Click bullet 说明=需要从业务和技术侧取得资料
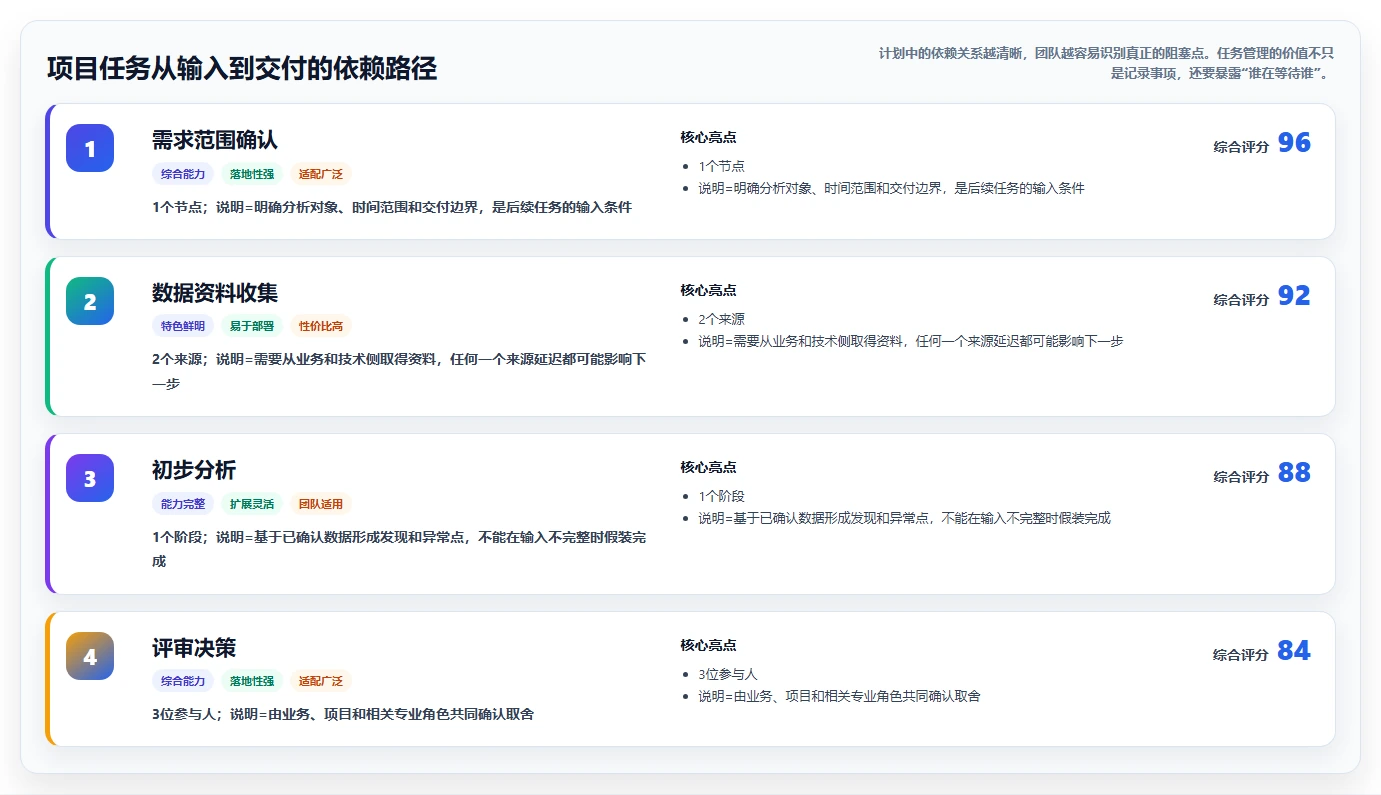 pyautogui.click(x=910, y=341)
